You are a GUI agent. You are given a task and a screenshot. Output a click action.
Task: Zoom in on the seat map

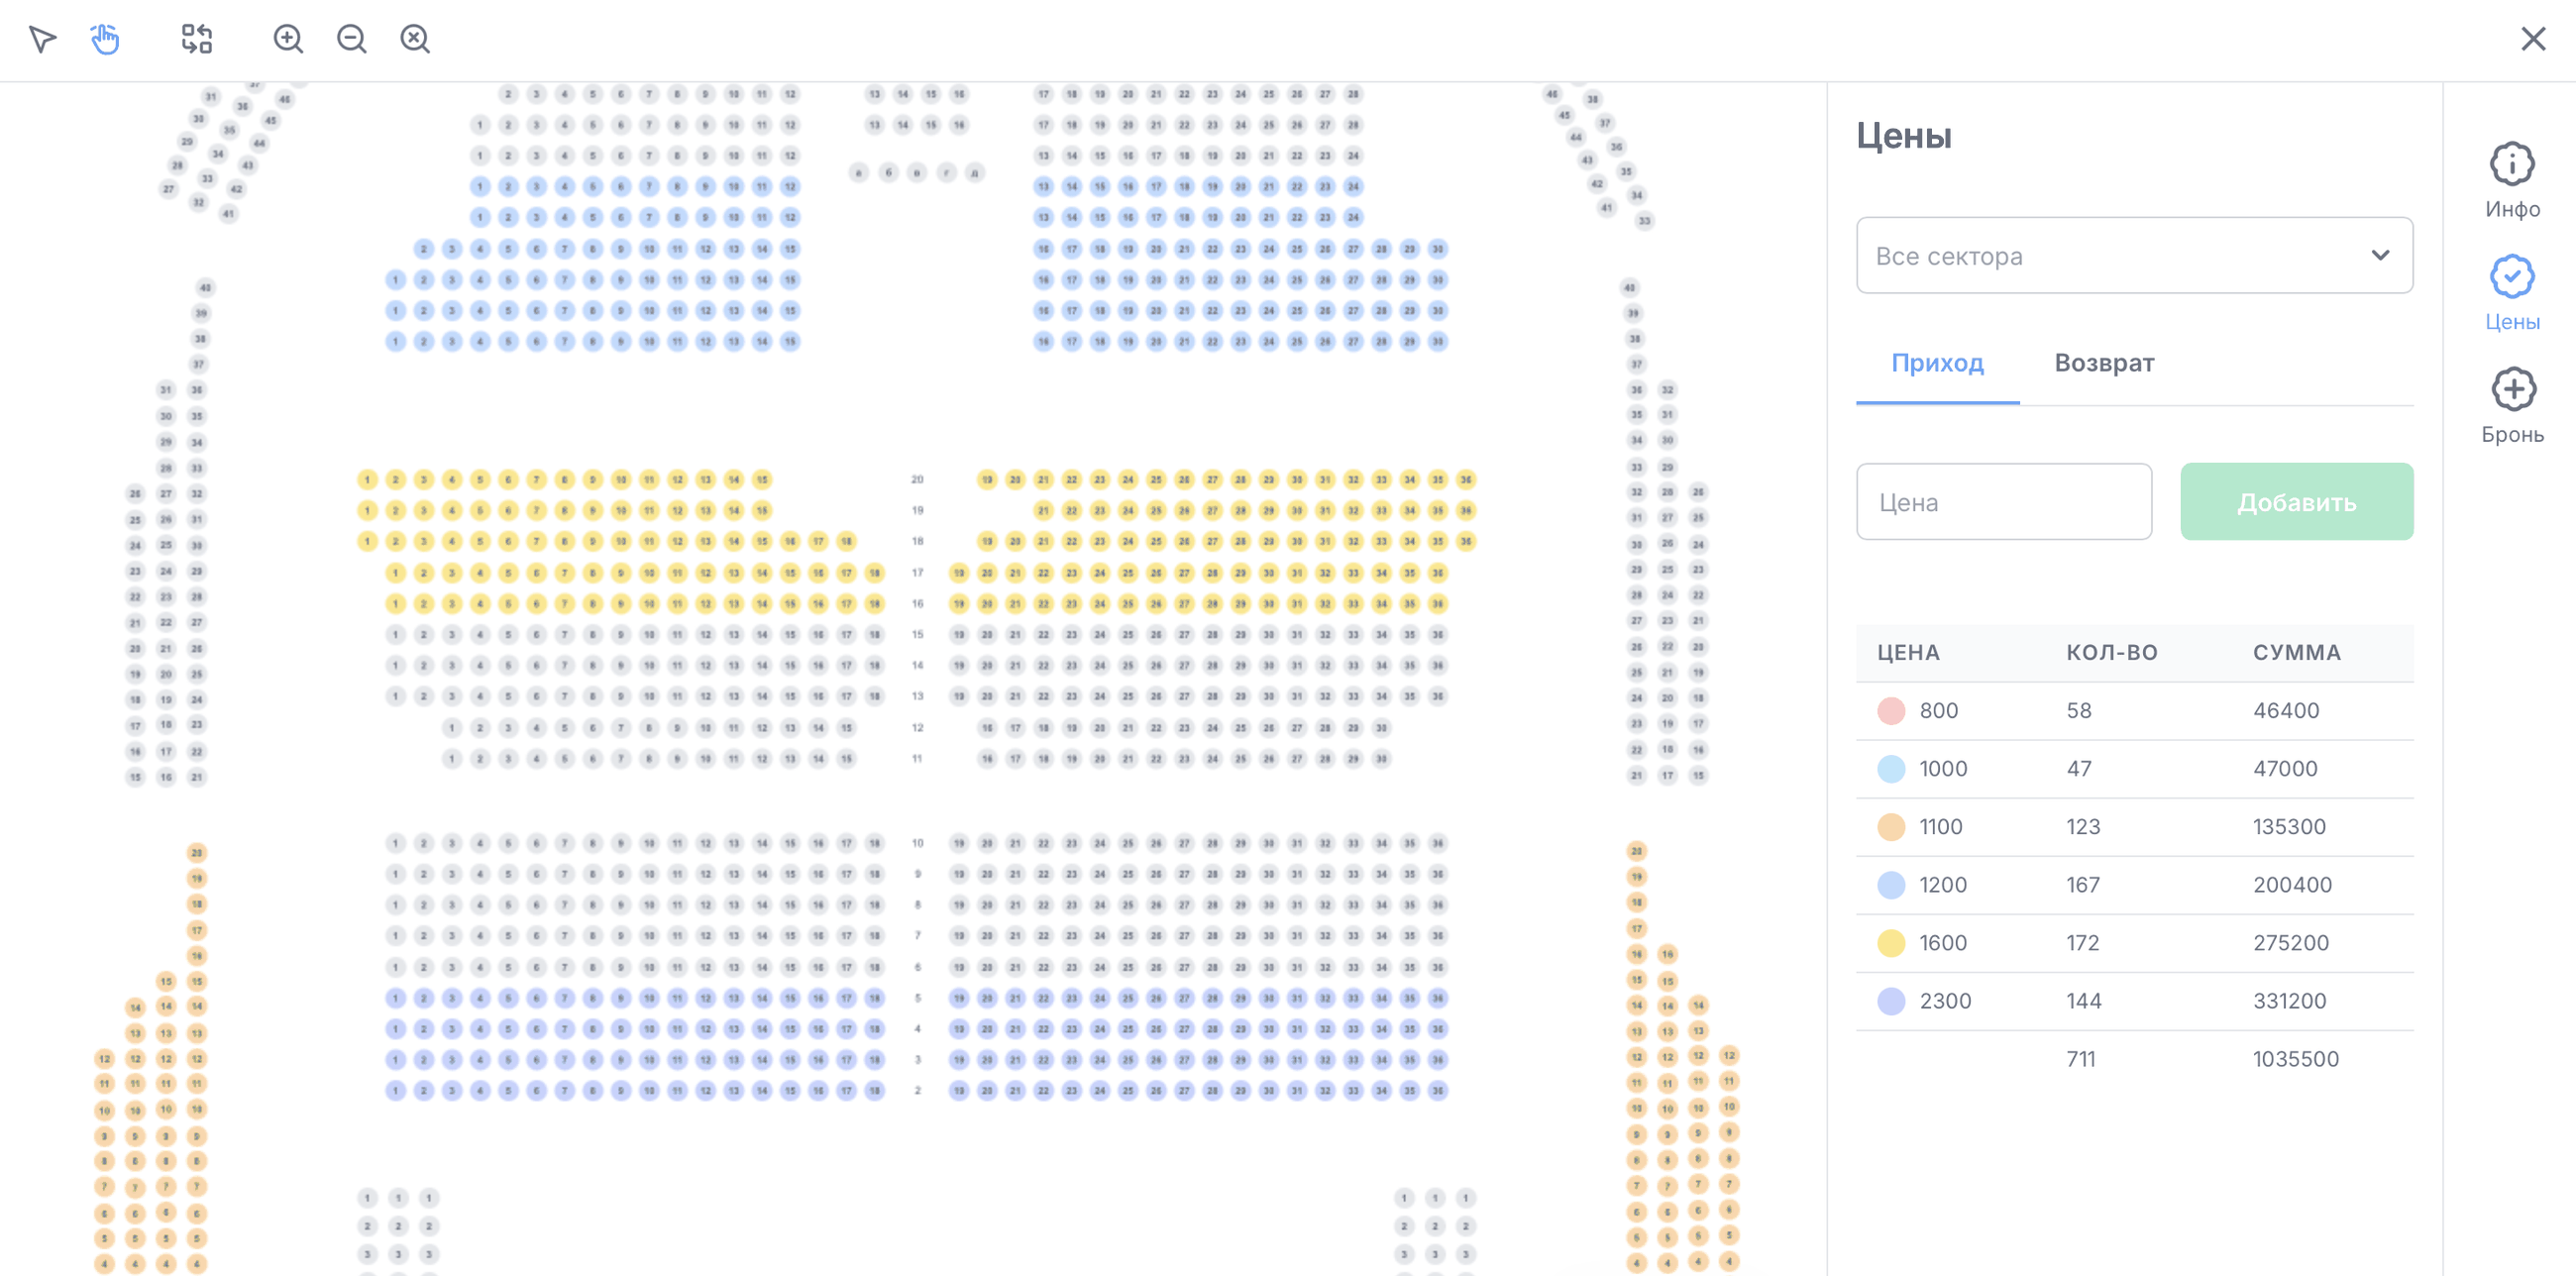(x=288, y=39)
